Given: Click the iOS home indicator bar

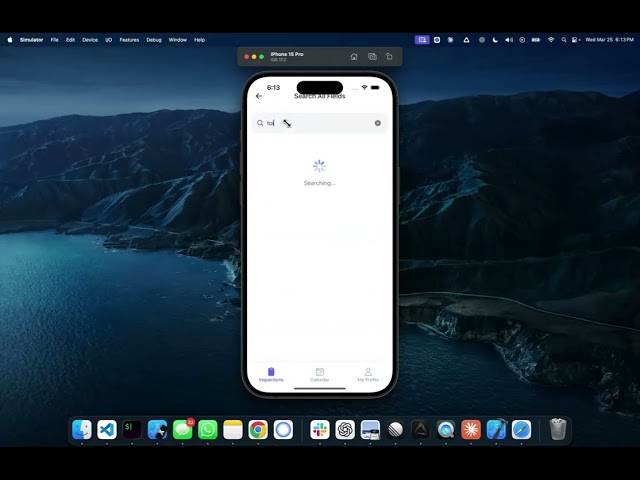Looking at the screenshot, I should pyautogui.click(x=320, y=389).
